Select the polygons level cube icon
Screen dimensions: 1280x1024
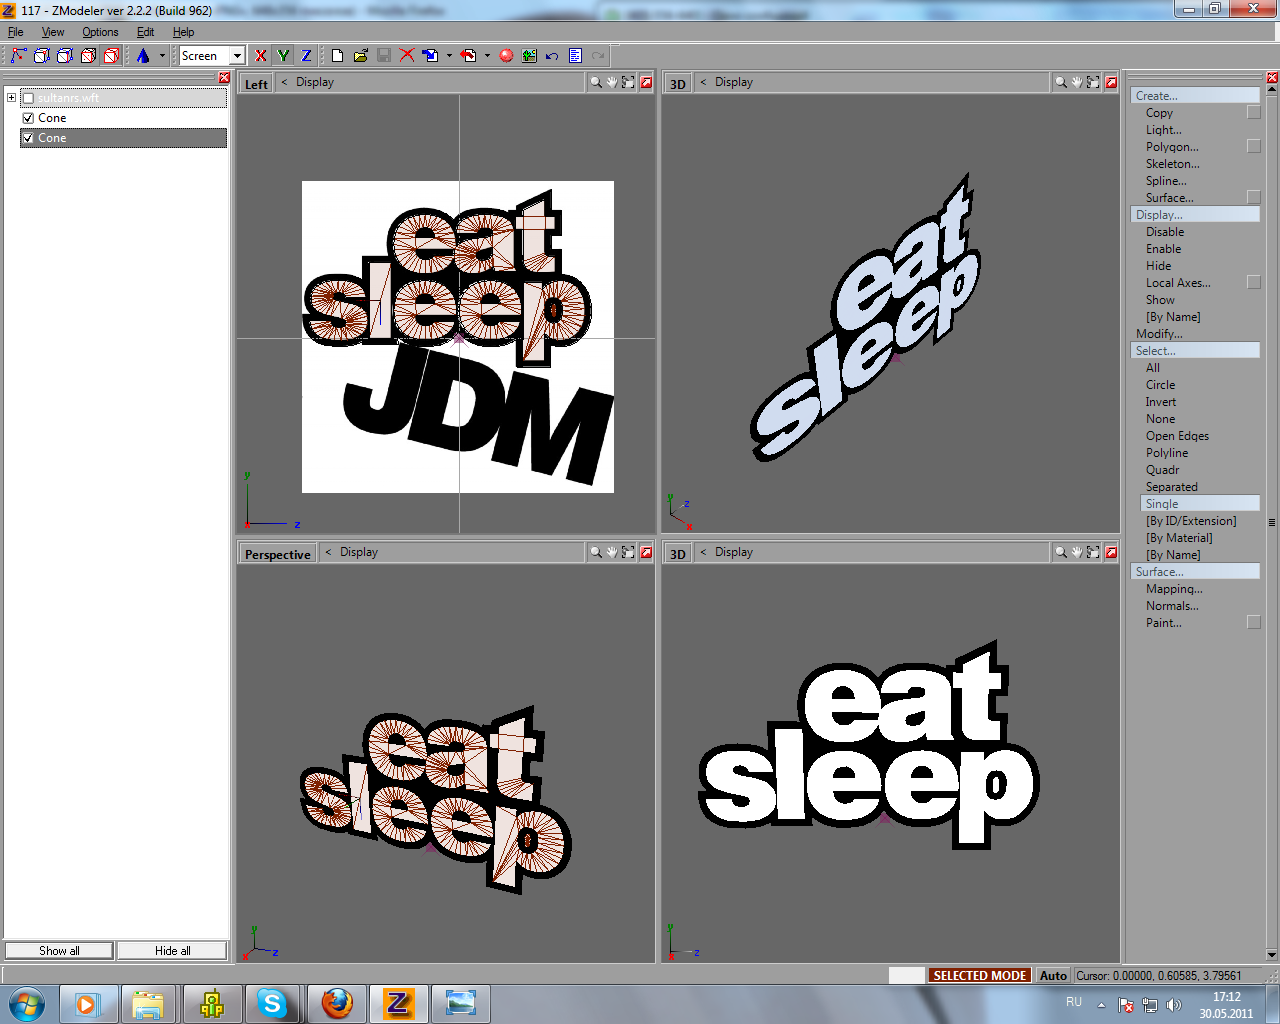pyautogui.click(x=65, y=56)
